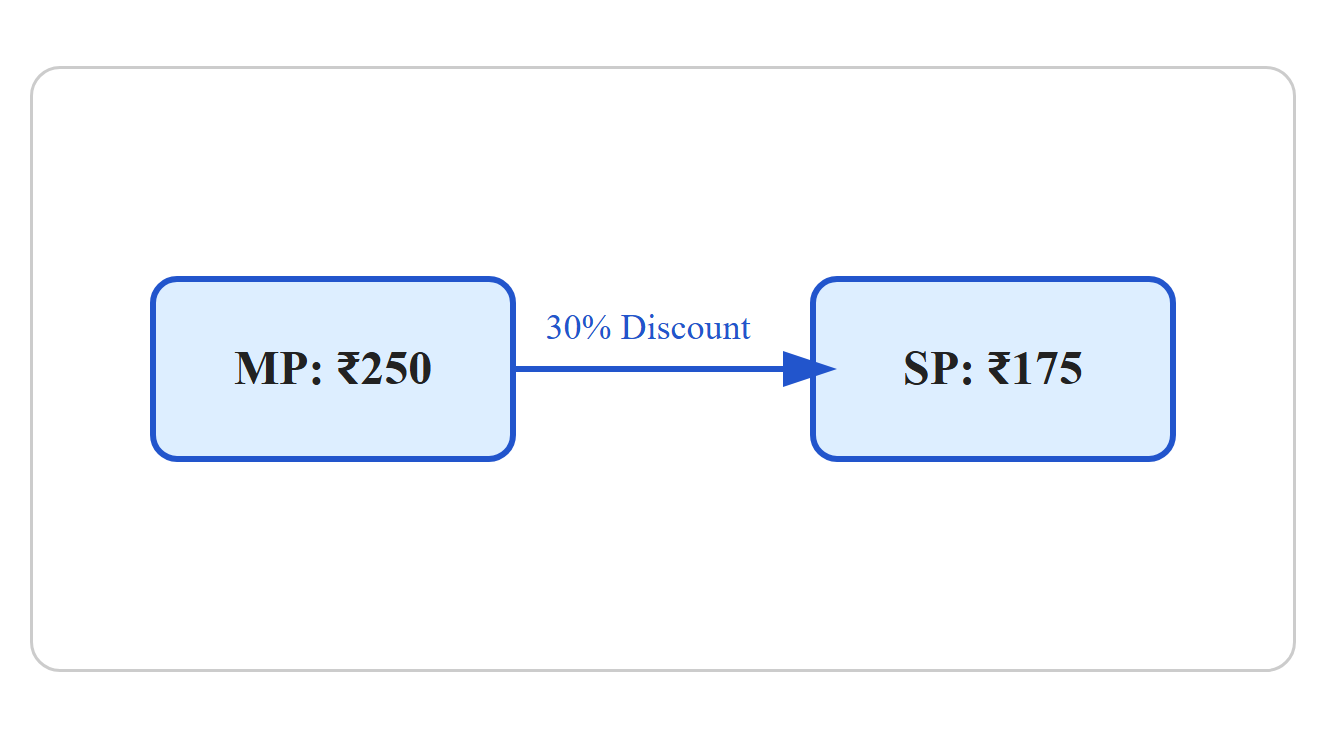Click the number 175 in the selling price box
Image resolution: width=1326 pixels, height=738 pixels.
coord(1047,368)
